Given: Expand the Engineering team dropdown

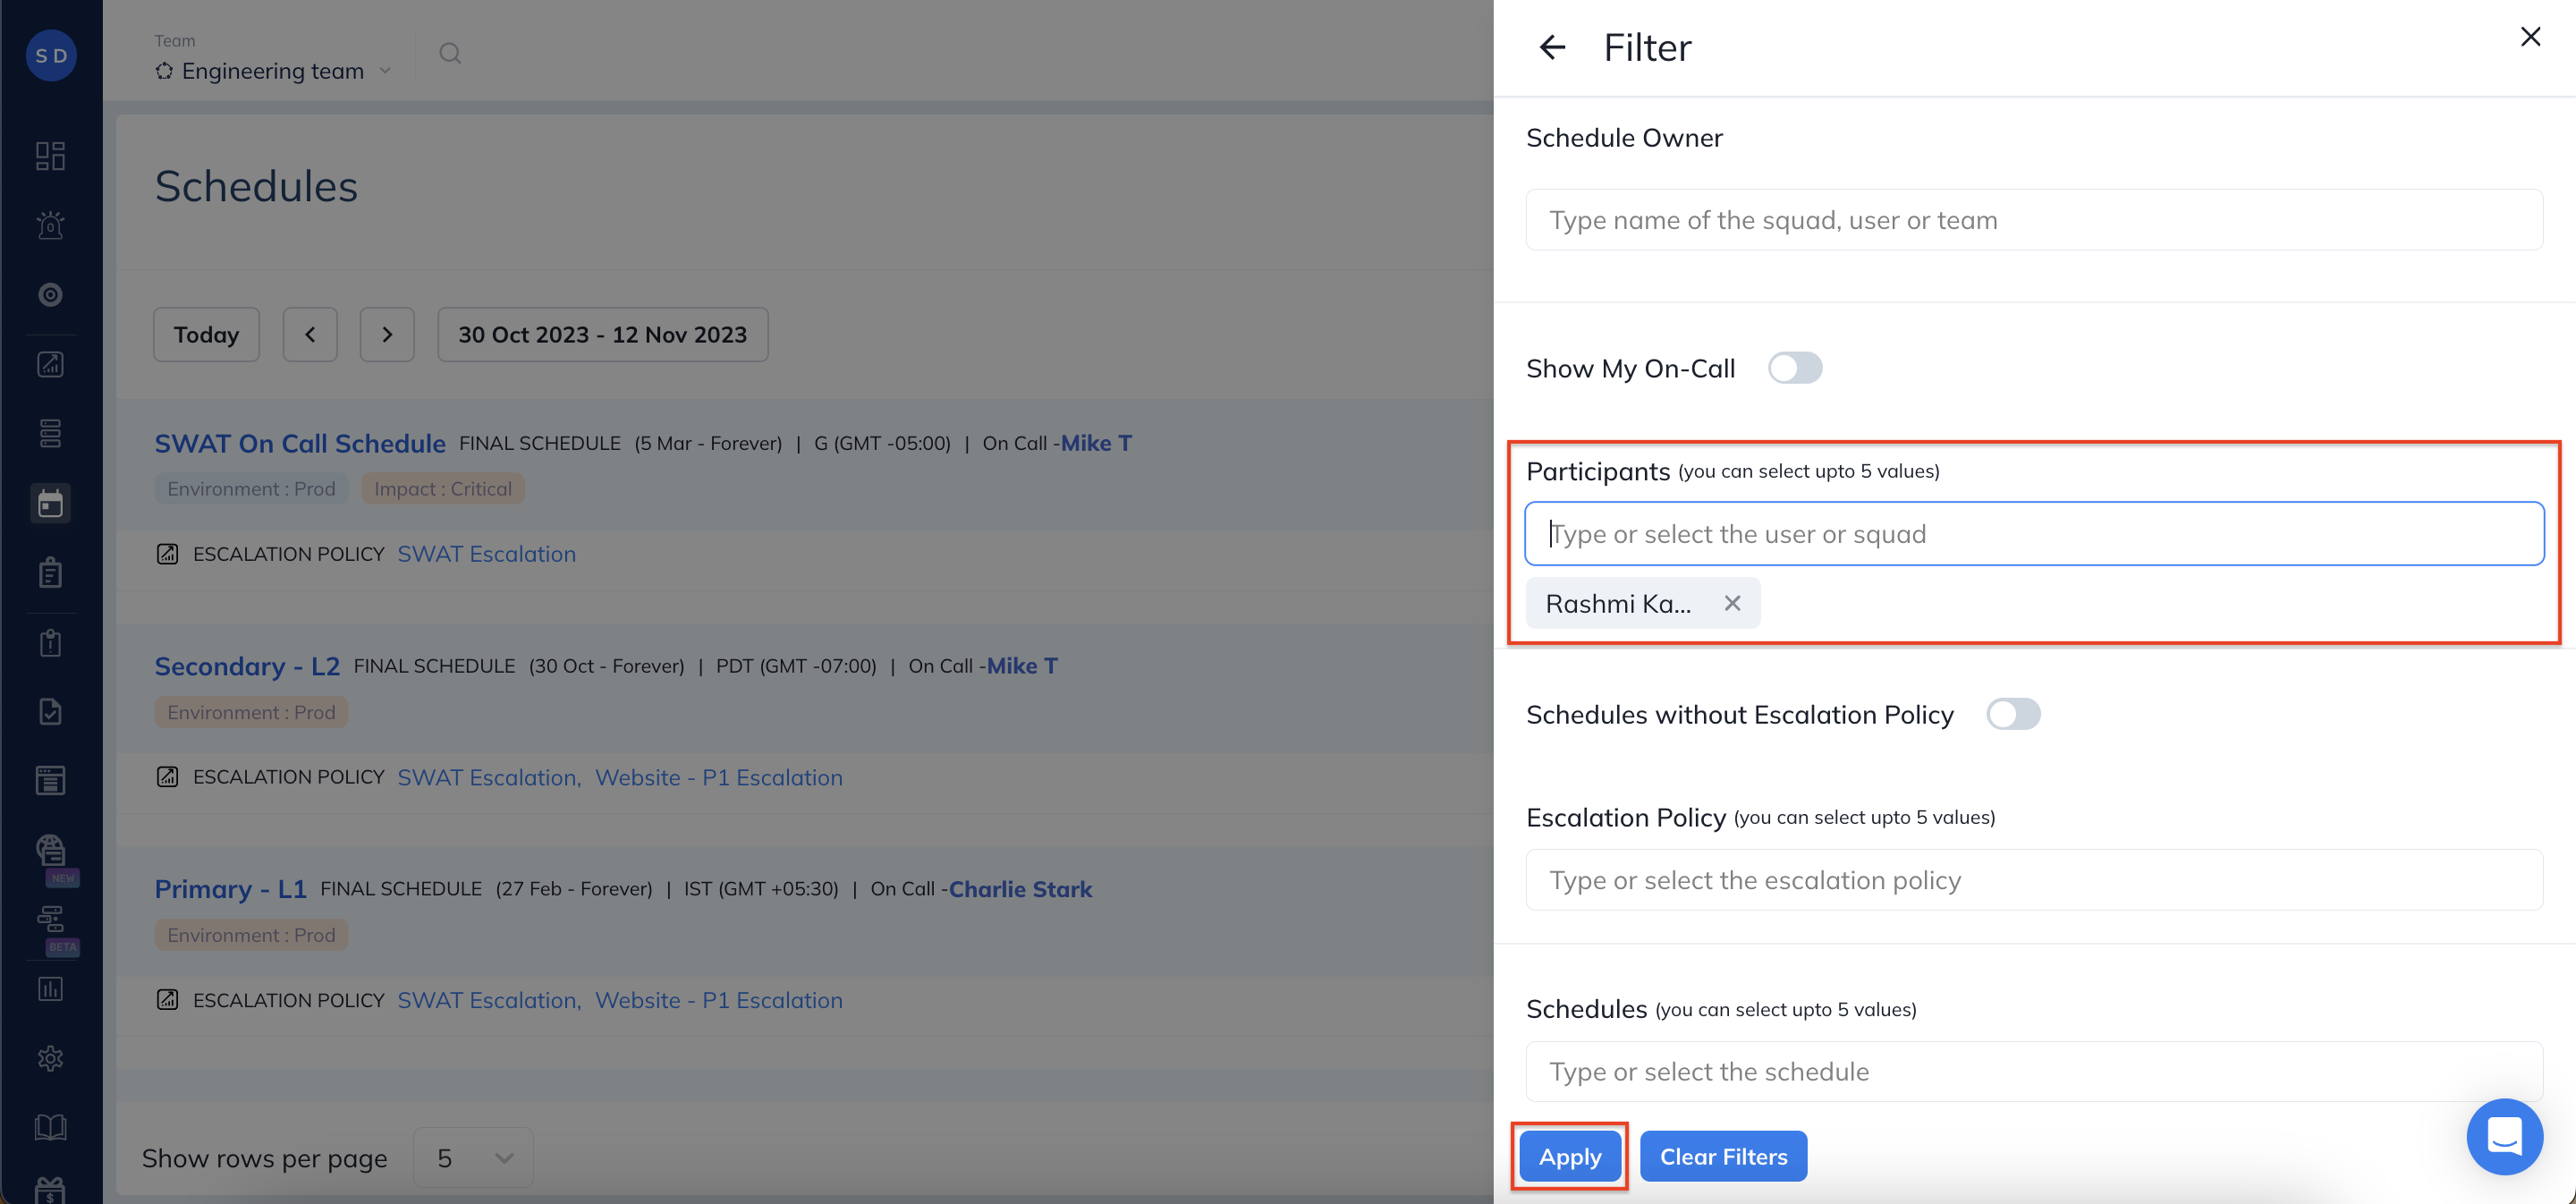Looking at the screenshot, I should (273, 71).
